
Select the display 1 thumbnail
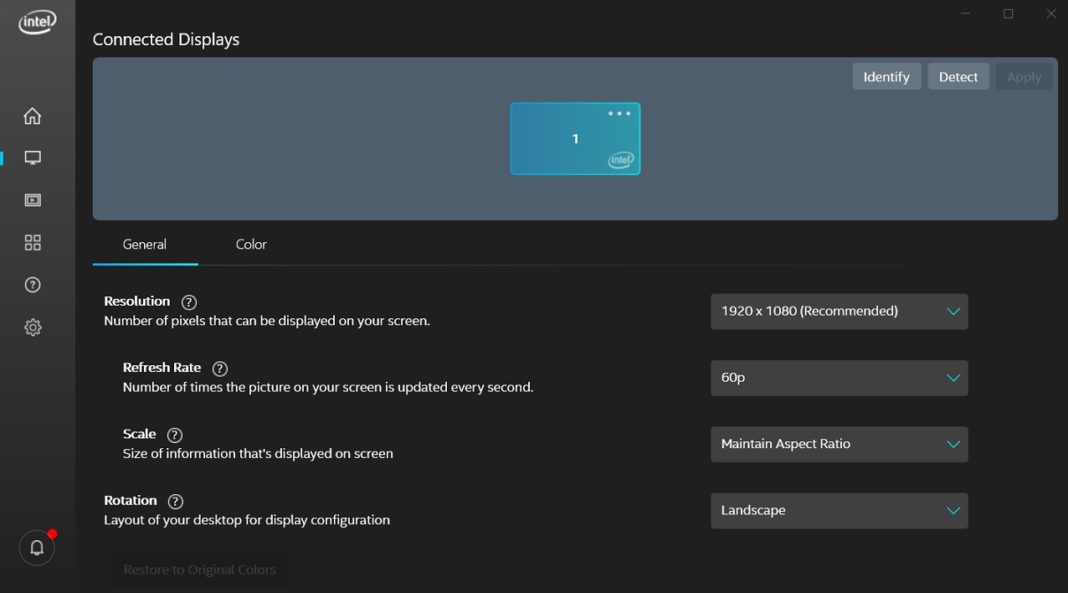coord(575,138)
